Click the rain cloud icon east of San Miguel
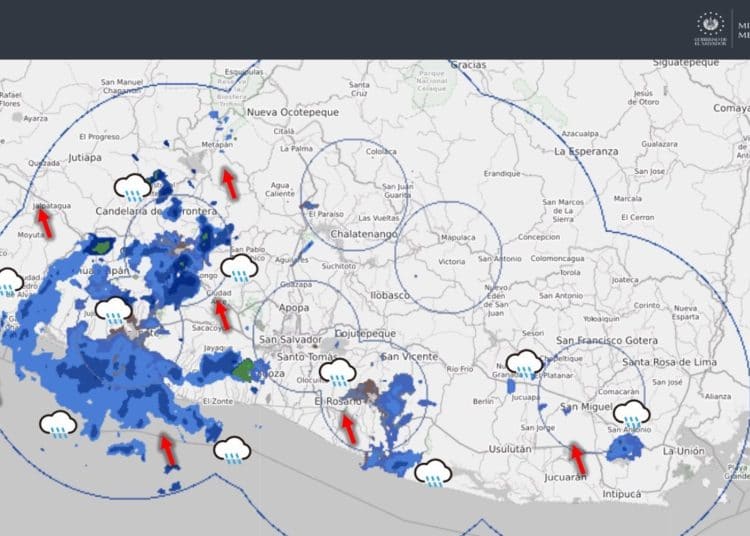Viewport: 750px width, 536px height. coord(632,414)
